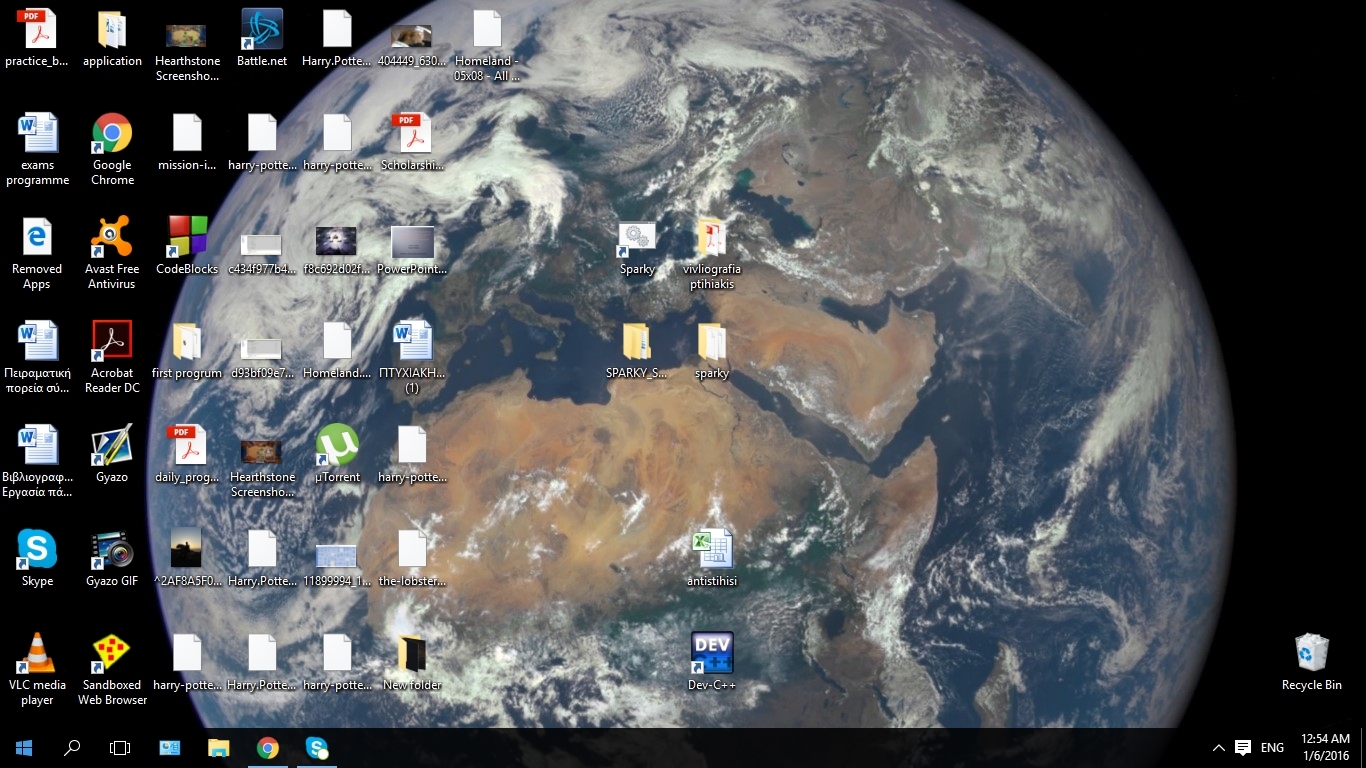Launch Acrobat Reader DC

[112, 357]
